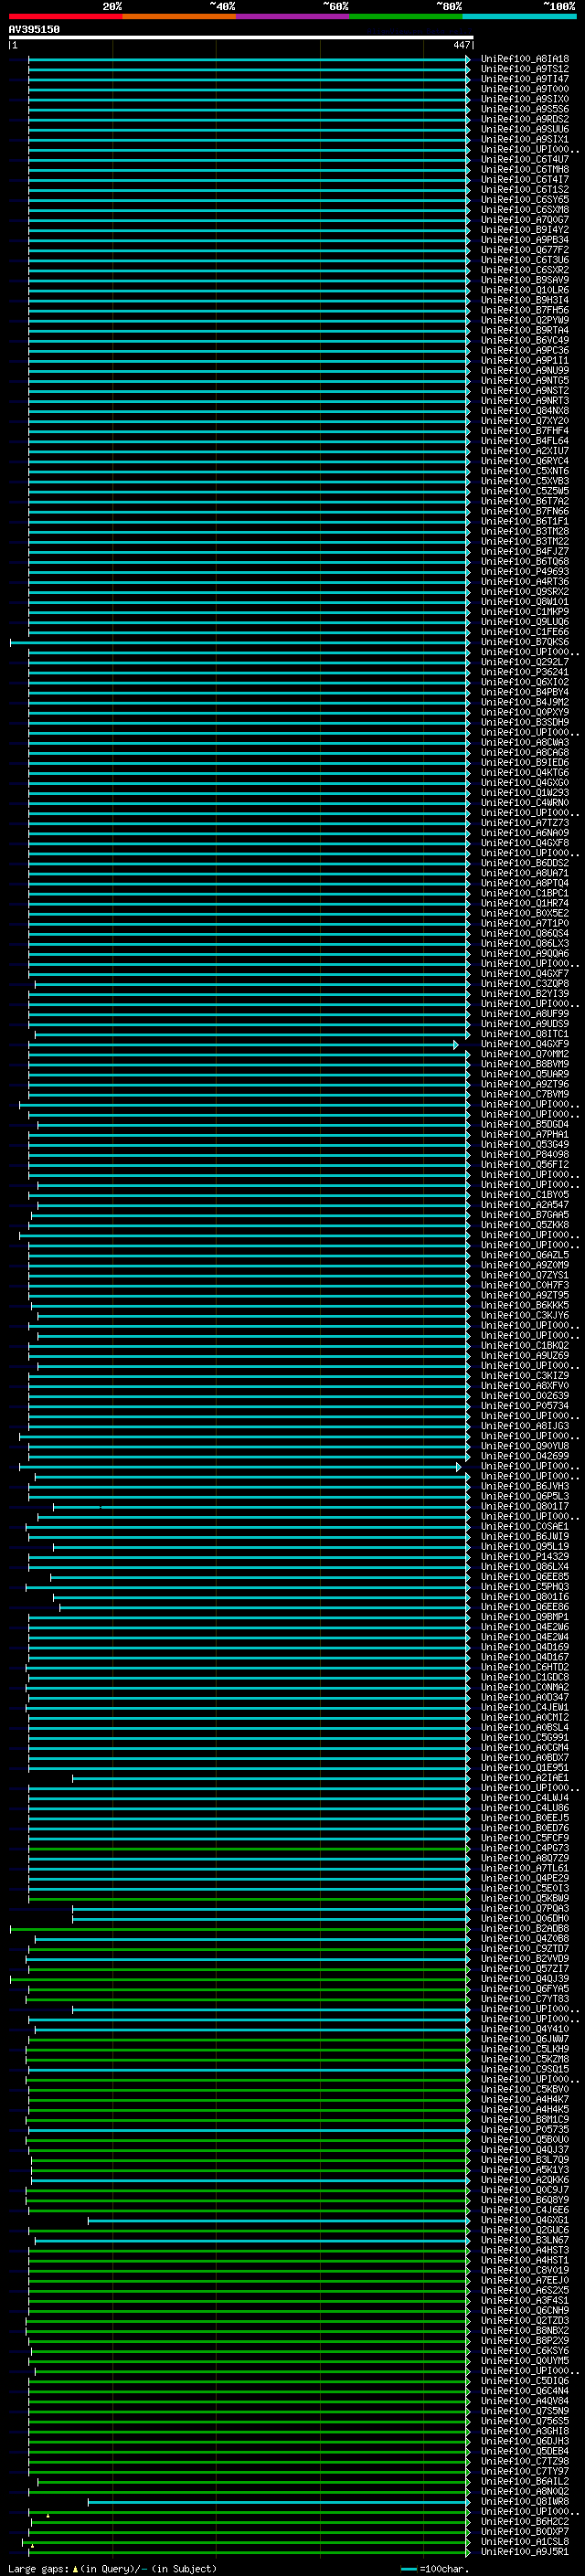The image size is (585, 2576).
Task: Select hit label UniRef100_C6TMM8
Action: [524, 169]
